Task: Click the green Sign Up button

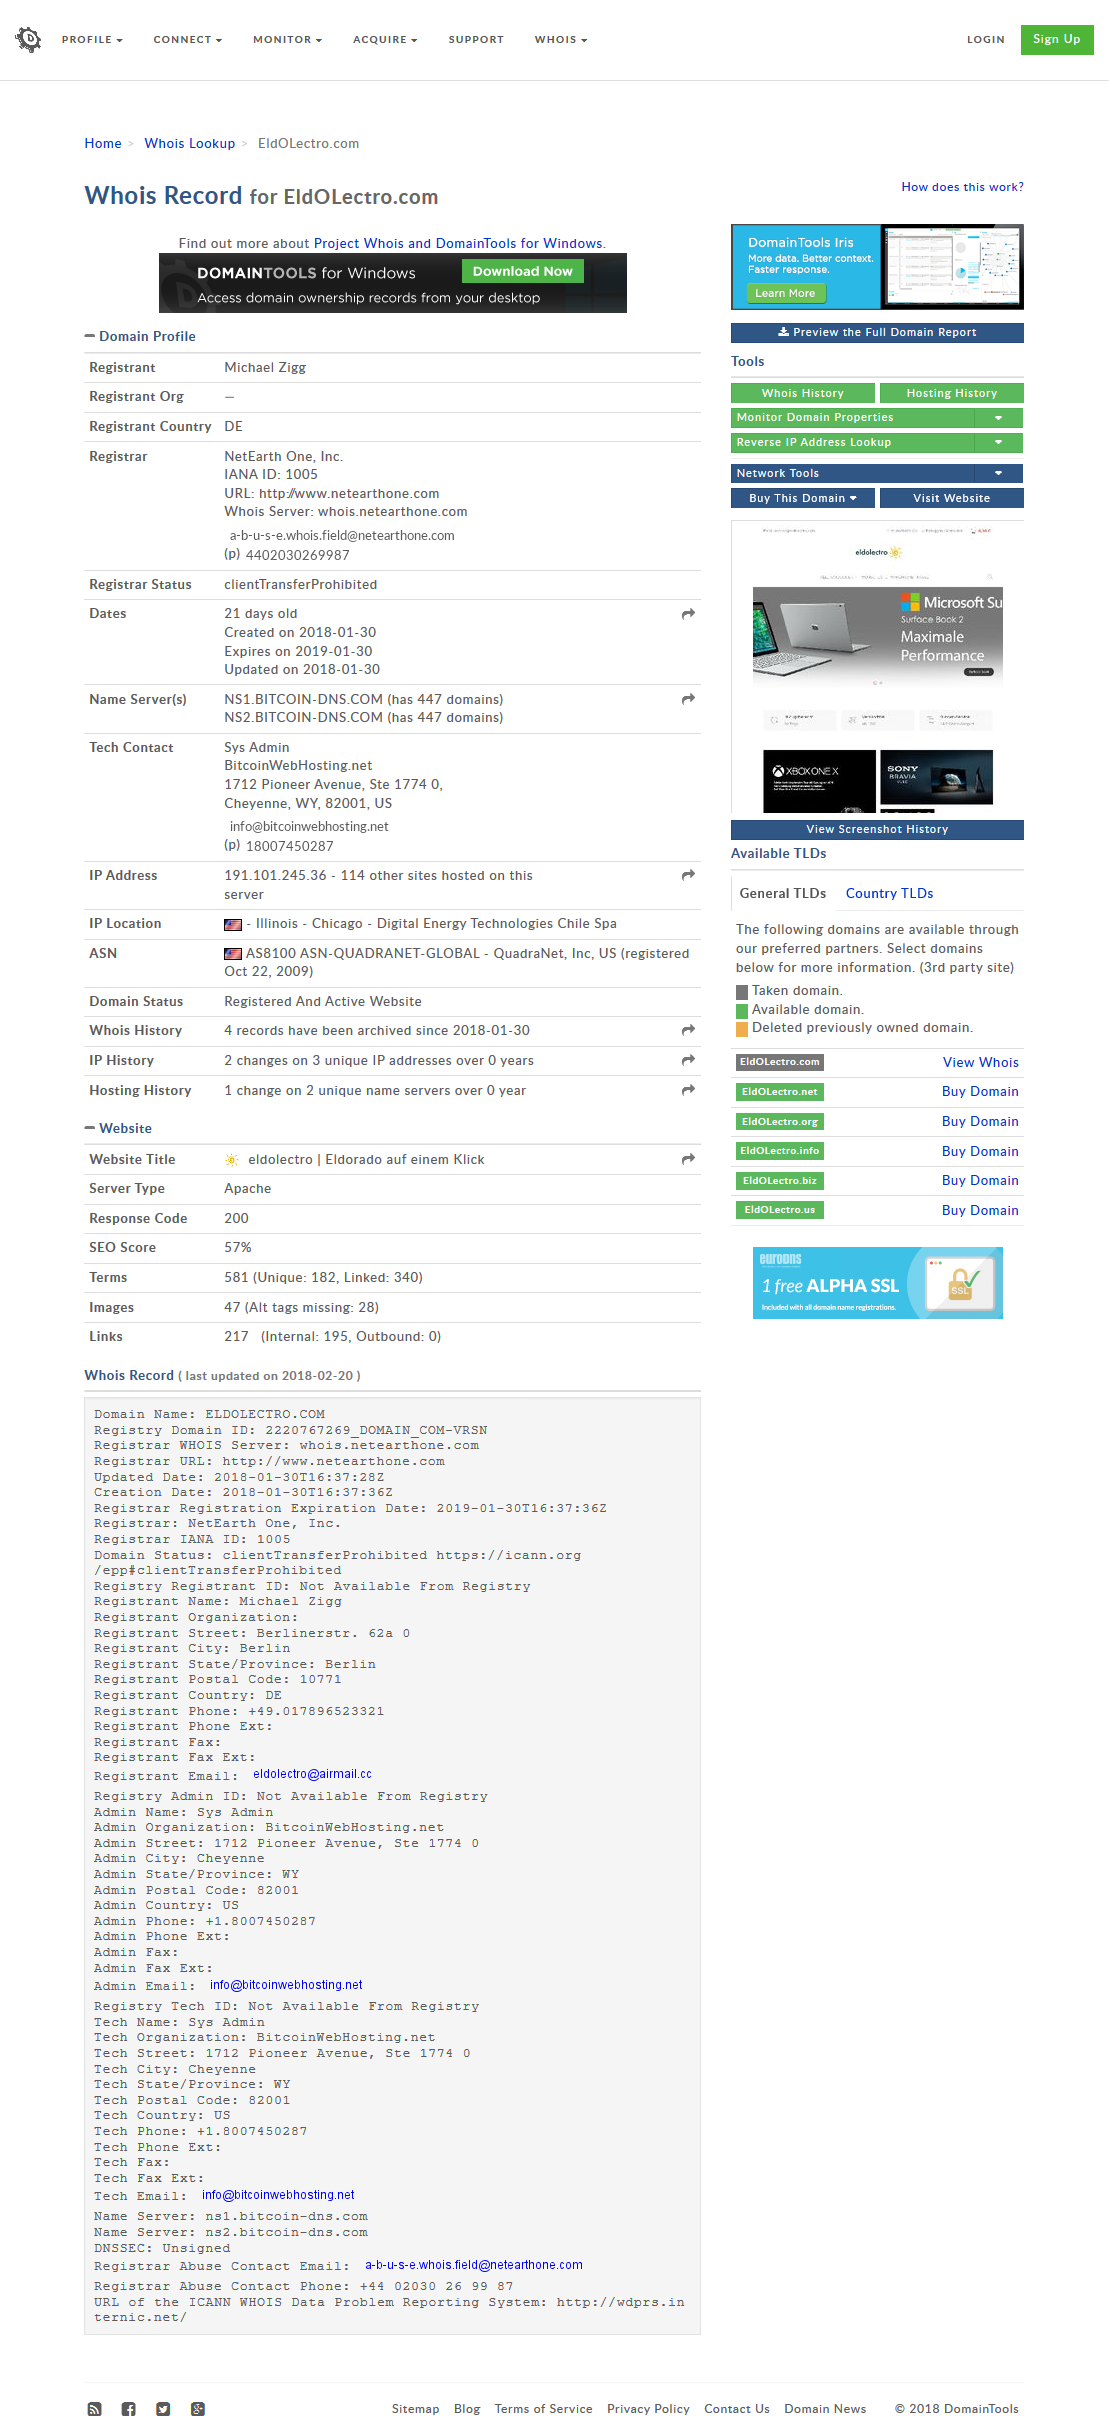Action: pos(1057,40)
